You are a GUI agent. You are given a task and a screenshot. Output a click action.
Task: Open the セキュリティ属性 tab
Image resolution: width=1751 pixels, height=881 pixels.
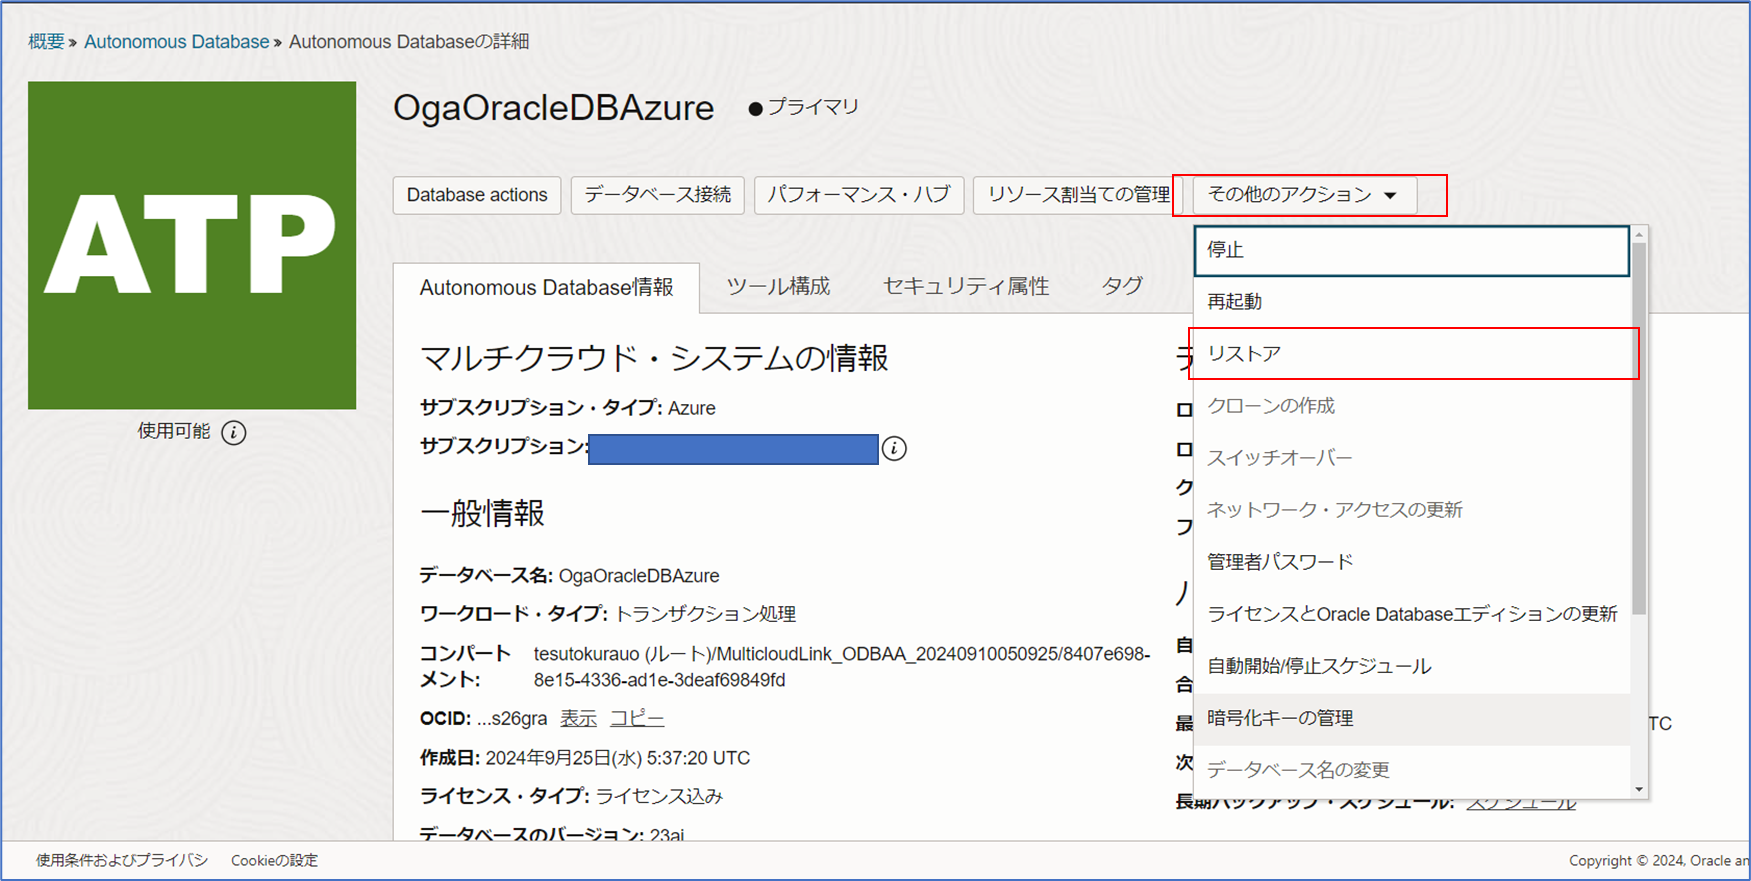(x=966, y=287)
